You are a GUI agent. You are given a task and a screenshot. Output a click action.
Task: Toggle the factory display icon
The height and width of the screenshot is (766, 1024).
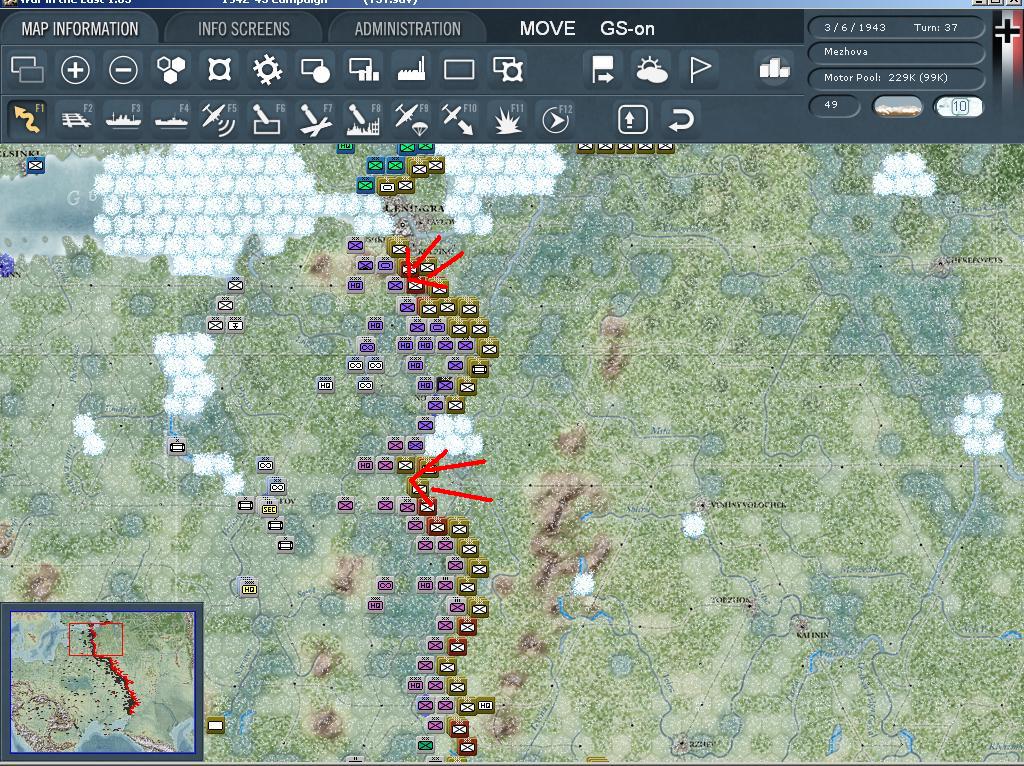pyautogui.click(x=411, y=69)
